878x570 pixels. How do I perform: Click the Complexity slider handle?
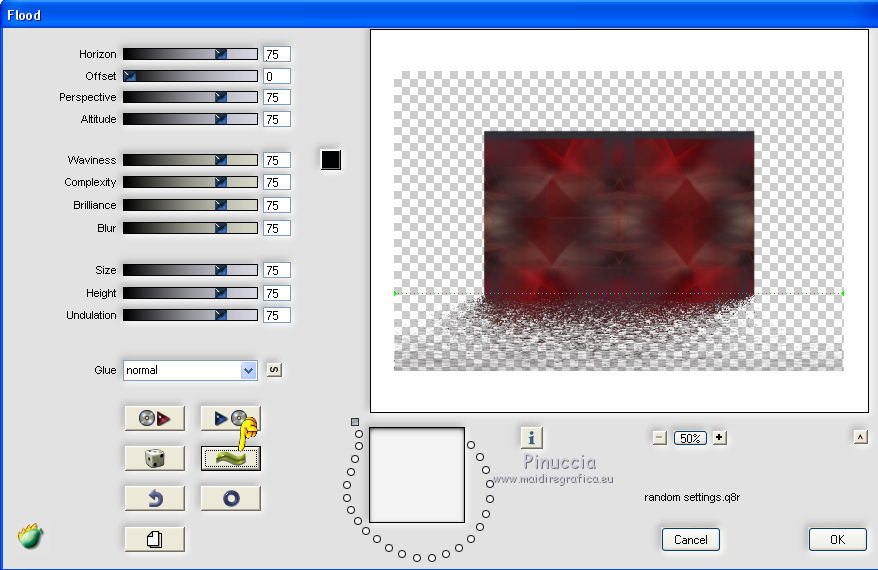[221, 182]
